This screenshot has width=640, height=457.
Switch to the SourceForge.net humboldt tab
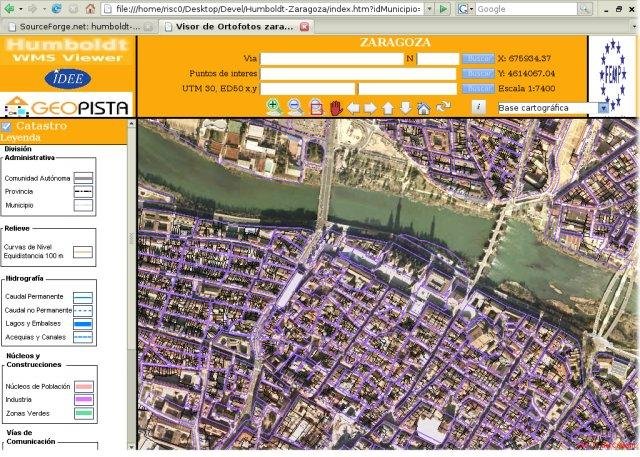(79, 27)
